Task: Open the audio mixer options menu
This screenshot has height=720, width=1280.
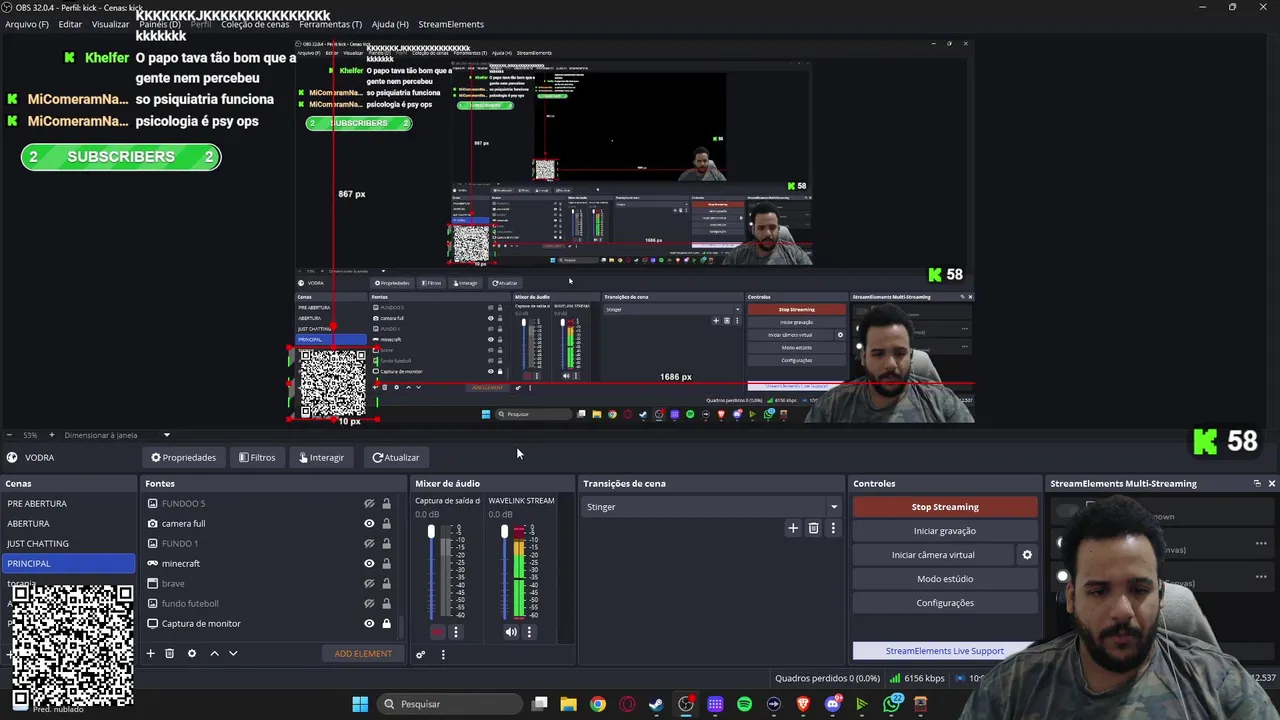Action: click(x=443, y=655)
